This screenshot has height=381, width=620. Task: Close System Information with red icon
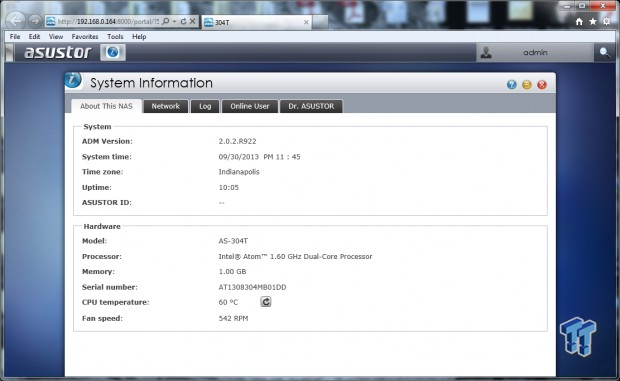(542, 85)
